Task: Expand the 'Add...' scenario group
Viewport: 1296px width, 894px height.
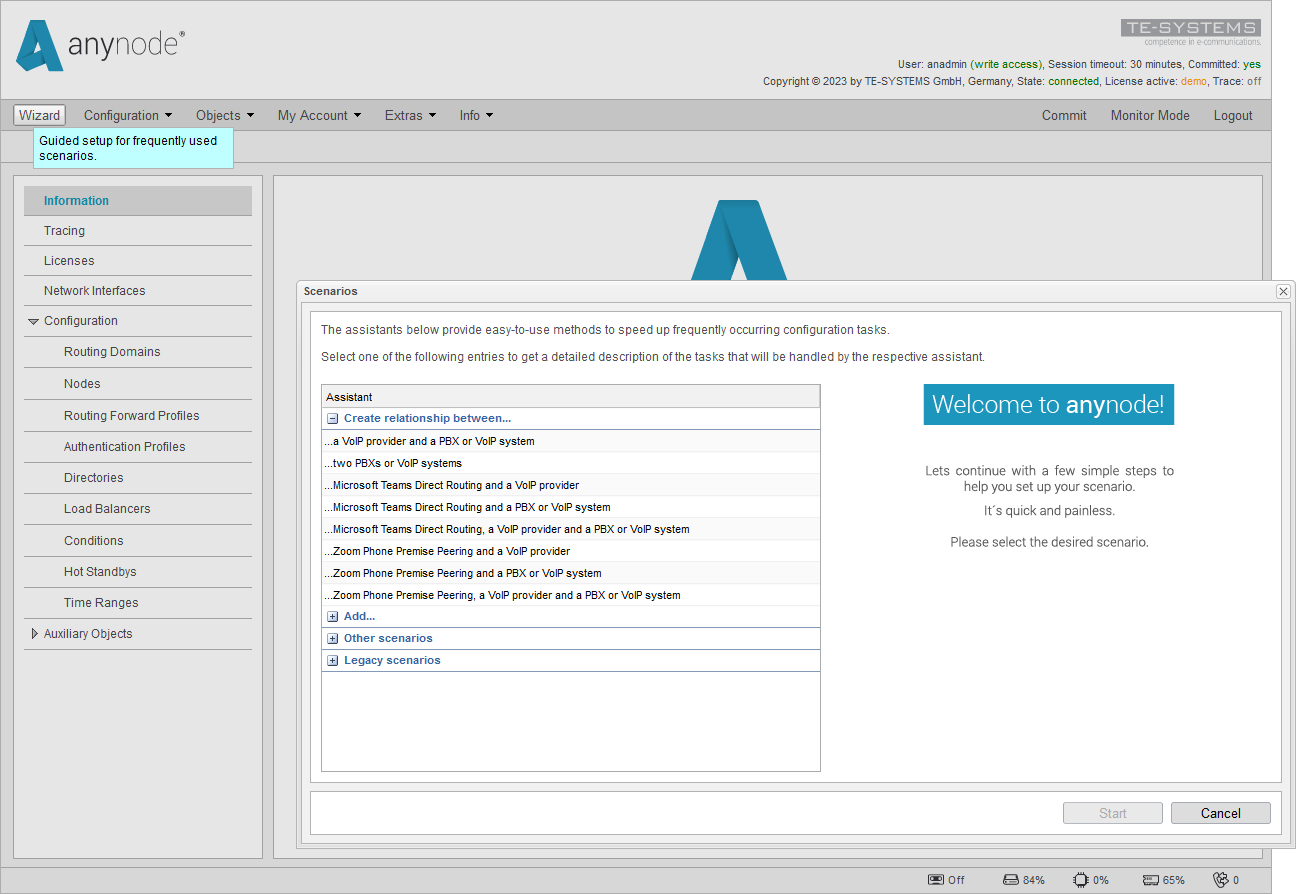Action: point(333,617)
